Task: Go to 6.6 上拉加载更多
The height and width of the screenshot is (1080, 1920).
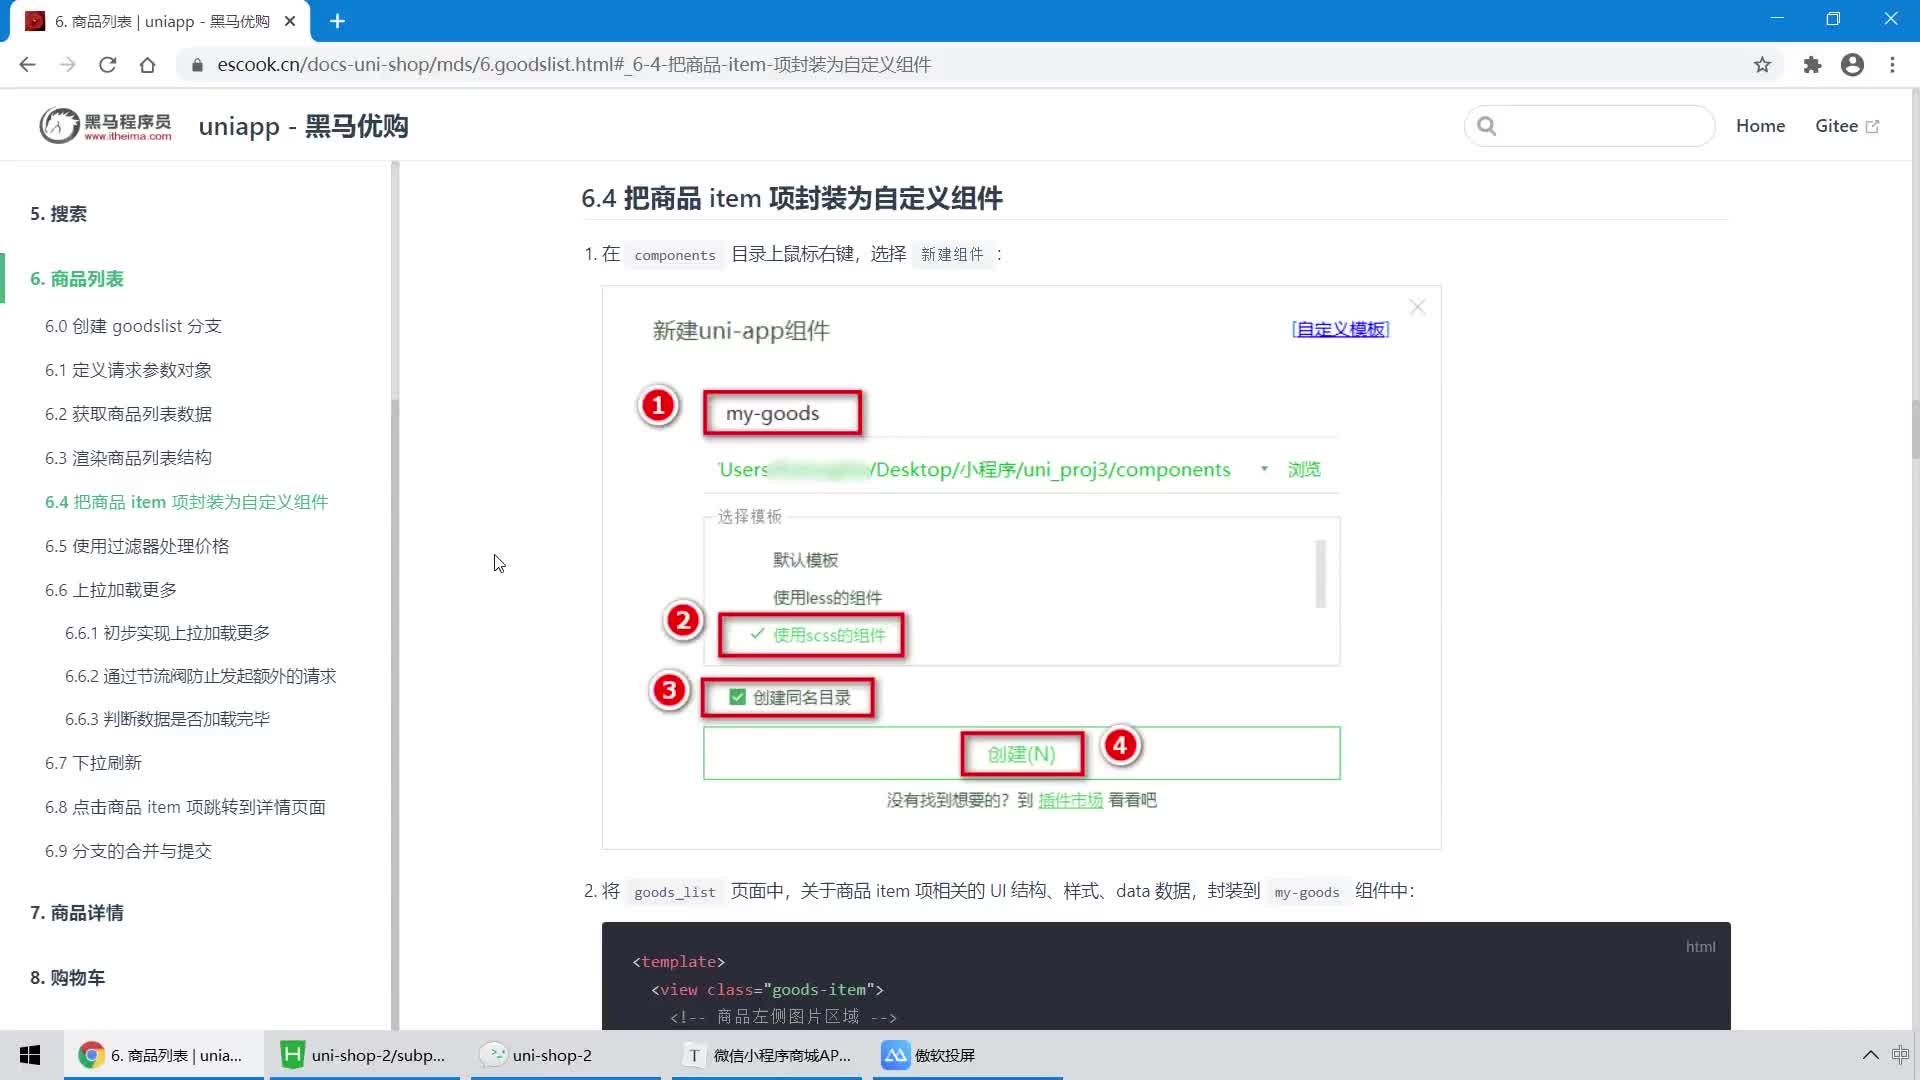Action: point(111,590)
